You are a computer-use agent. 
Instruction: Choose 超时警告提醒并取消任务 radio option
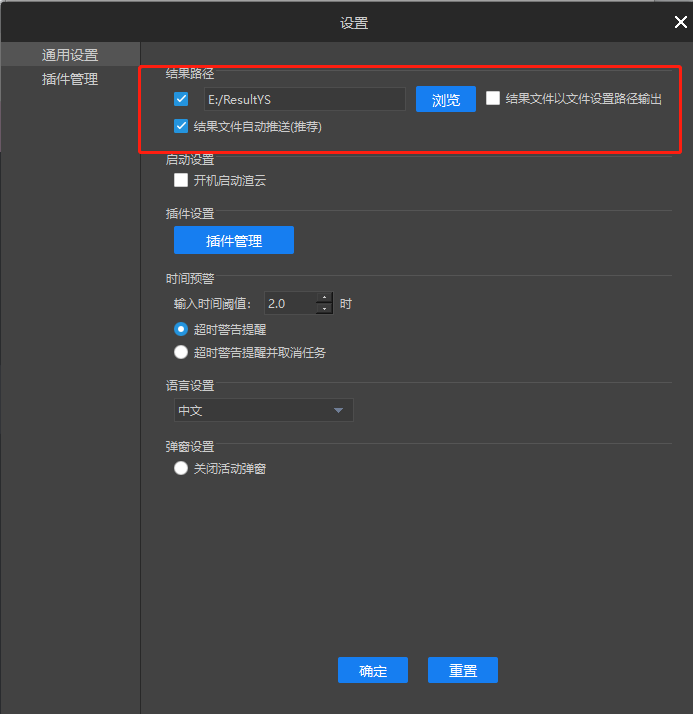[x=181, y=352]
